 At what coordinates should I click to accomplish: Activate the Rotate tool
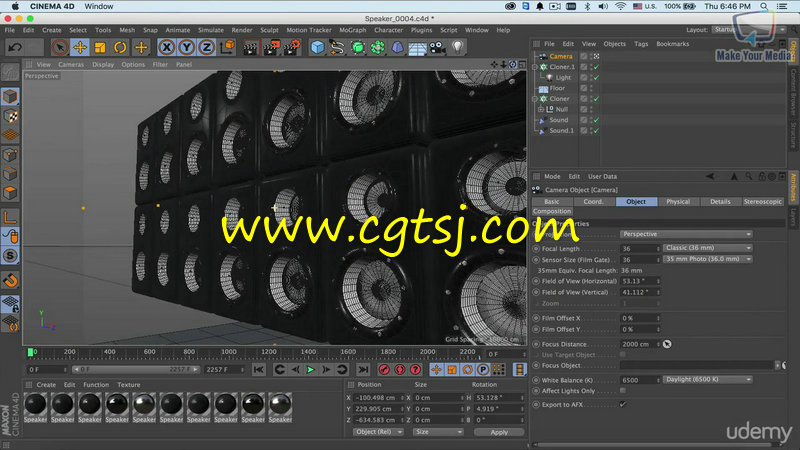pyautogui.click(x=120, y=47)
